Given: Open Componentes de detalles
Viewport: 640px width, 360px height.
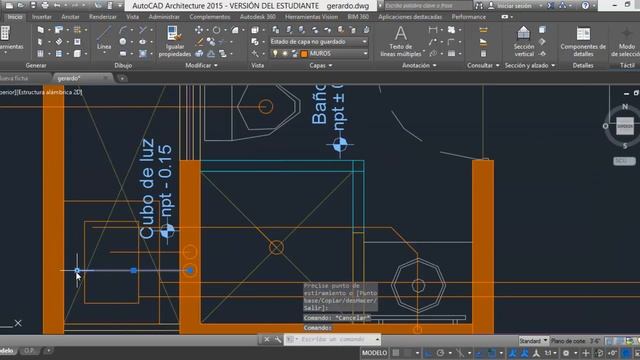Looking at the screenshot, I should pyautogui.click(x=583, y=41).
